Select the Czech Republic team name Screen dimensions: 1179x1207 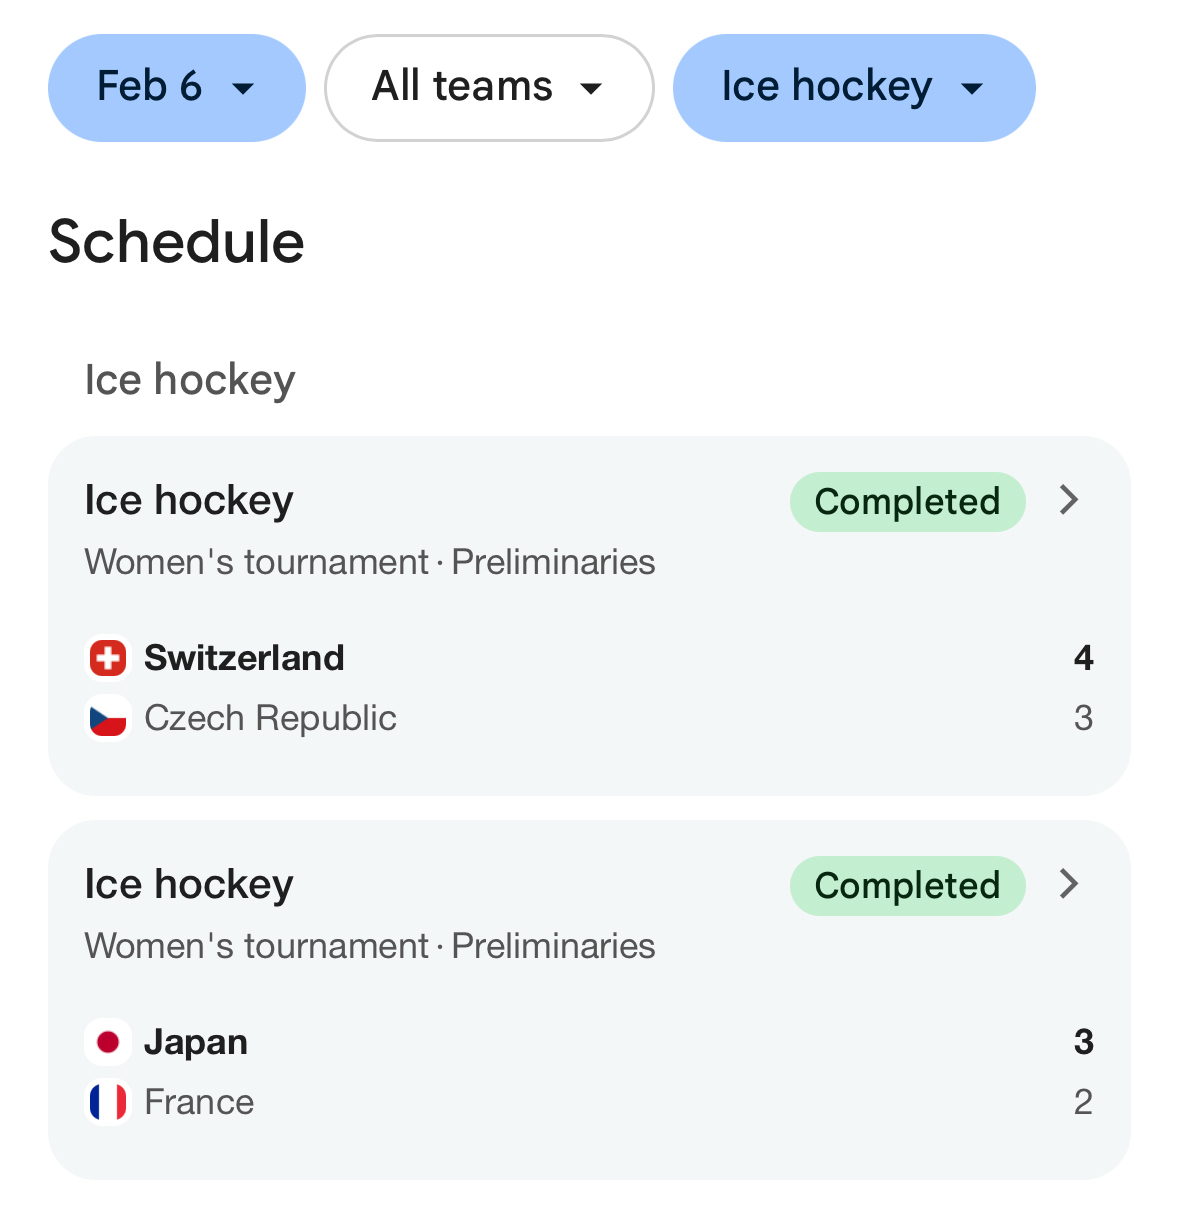tap(270, 718)
